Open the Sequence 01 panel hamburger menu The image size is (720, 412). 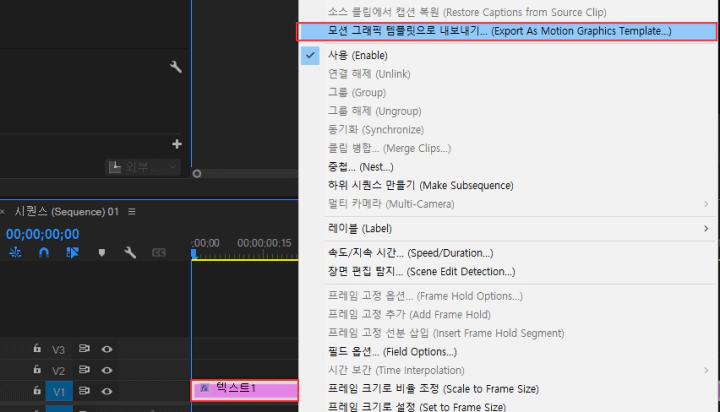[x=132, y=212]
